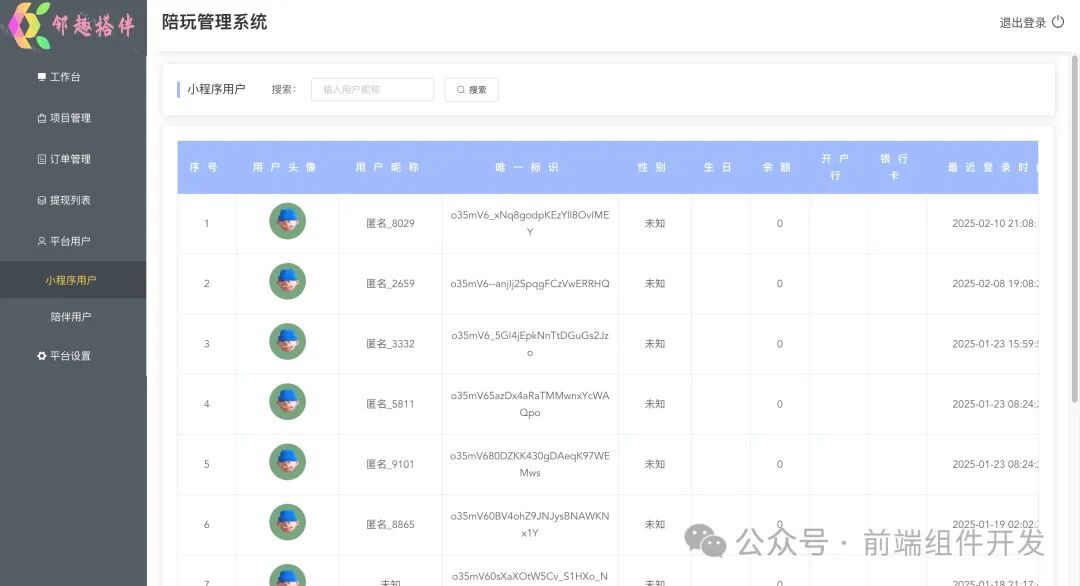Click the 陪玩管理系统 page title
Viewport: 1080px width, 586px height.
coord(212,22)
